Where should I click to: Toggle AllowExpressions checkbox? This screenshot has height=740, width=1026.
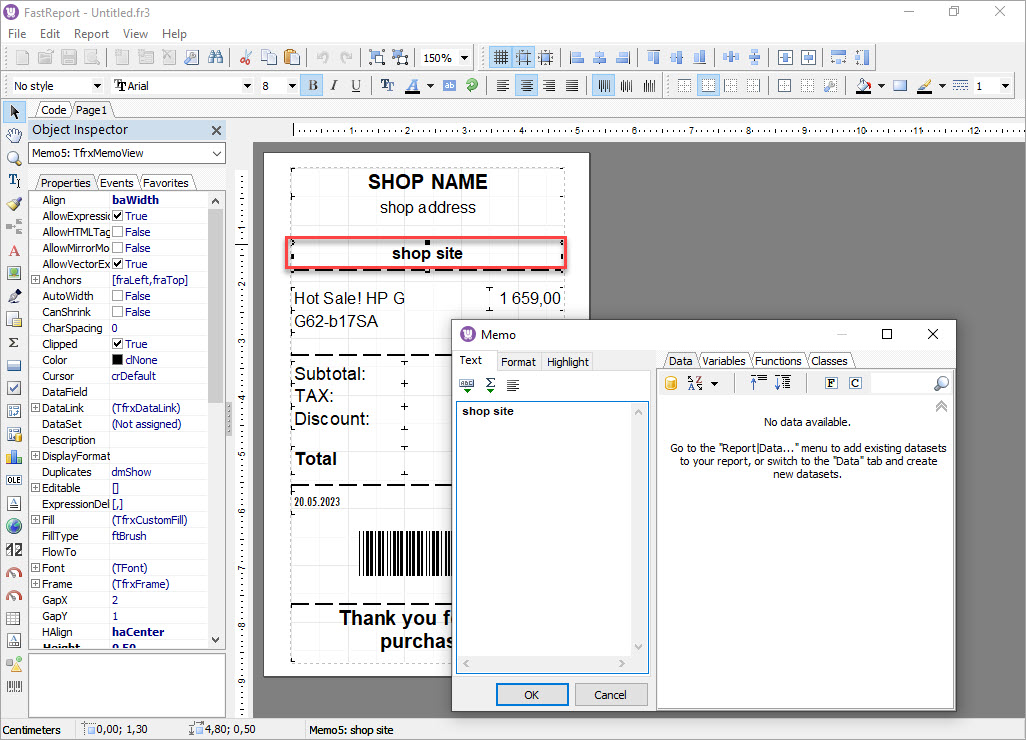point(118,216)
